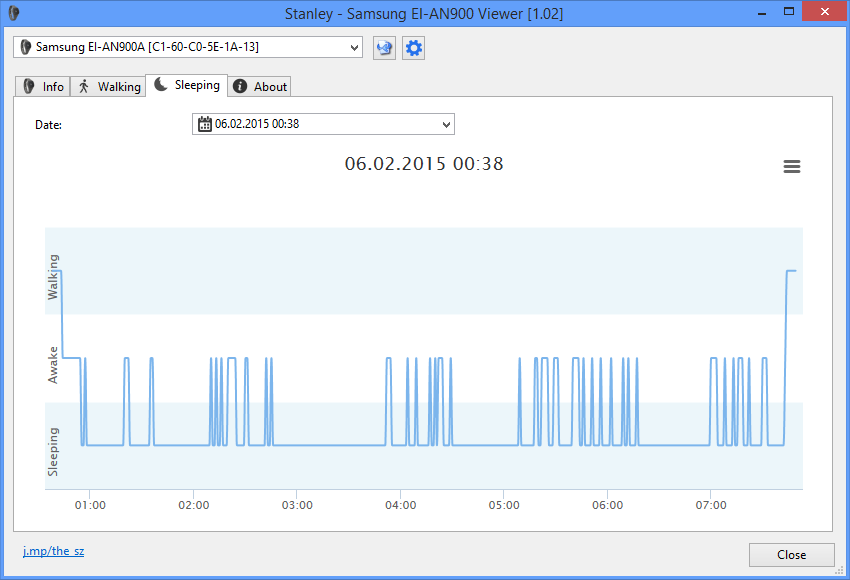Click the chart title 06.02.2015 00:38
This screenshot has width=850, height=580.
click(x=424, y=164)
